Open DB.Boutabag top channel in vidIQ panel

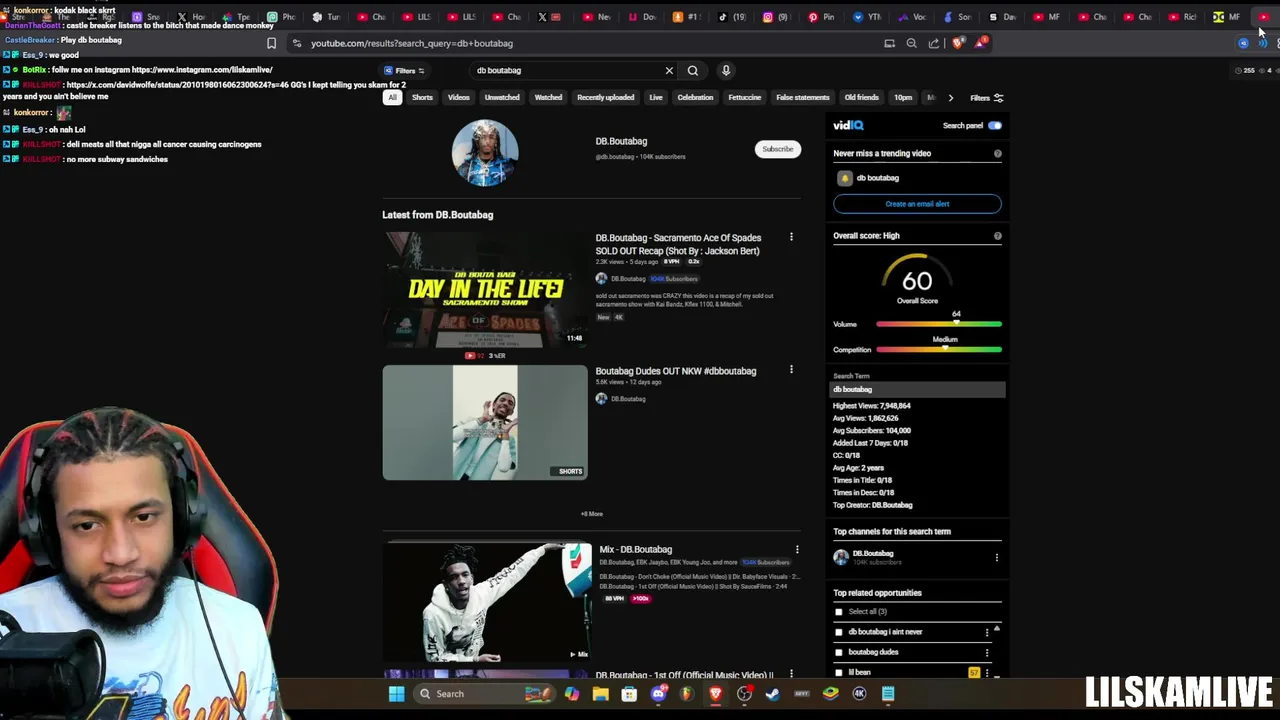873,553
